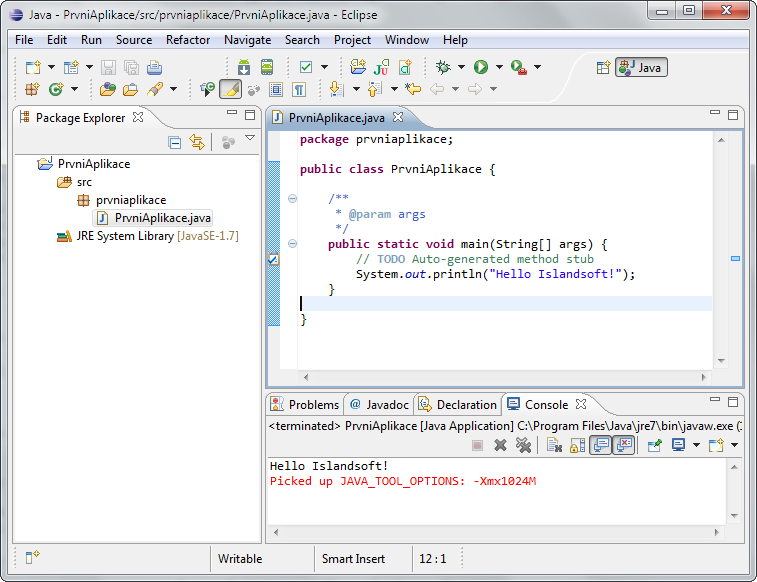This screenshot has height=582, width=757.
Task: Open the External Tools dropdown arrow
Action: click(x=537, y=67)
